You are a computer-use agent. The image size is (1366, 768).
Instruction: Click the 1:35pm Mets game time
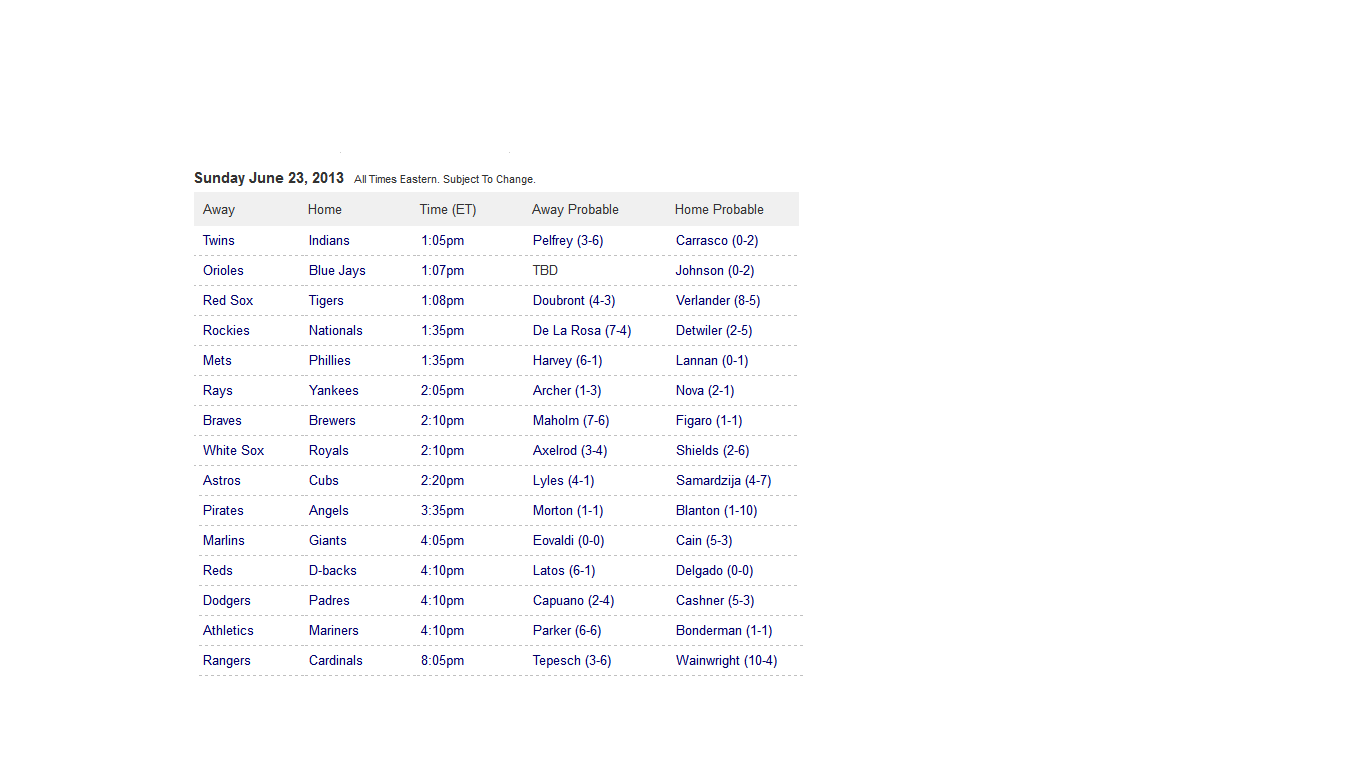[x=442, y=360]
